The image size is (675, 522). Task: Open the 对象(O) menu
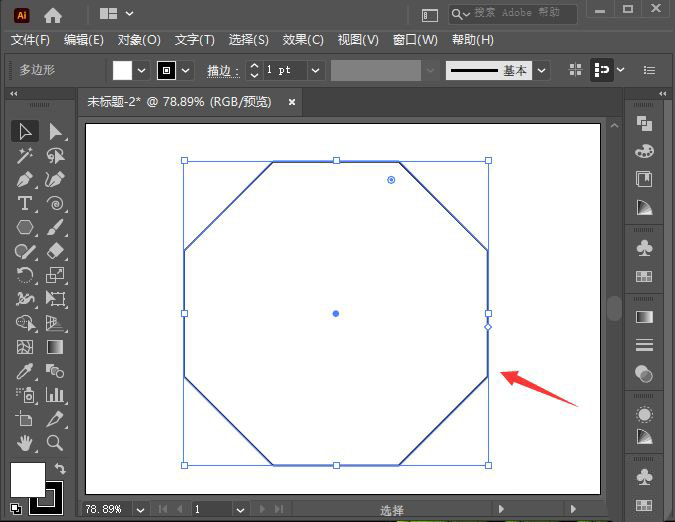tap(139, 40)
